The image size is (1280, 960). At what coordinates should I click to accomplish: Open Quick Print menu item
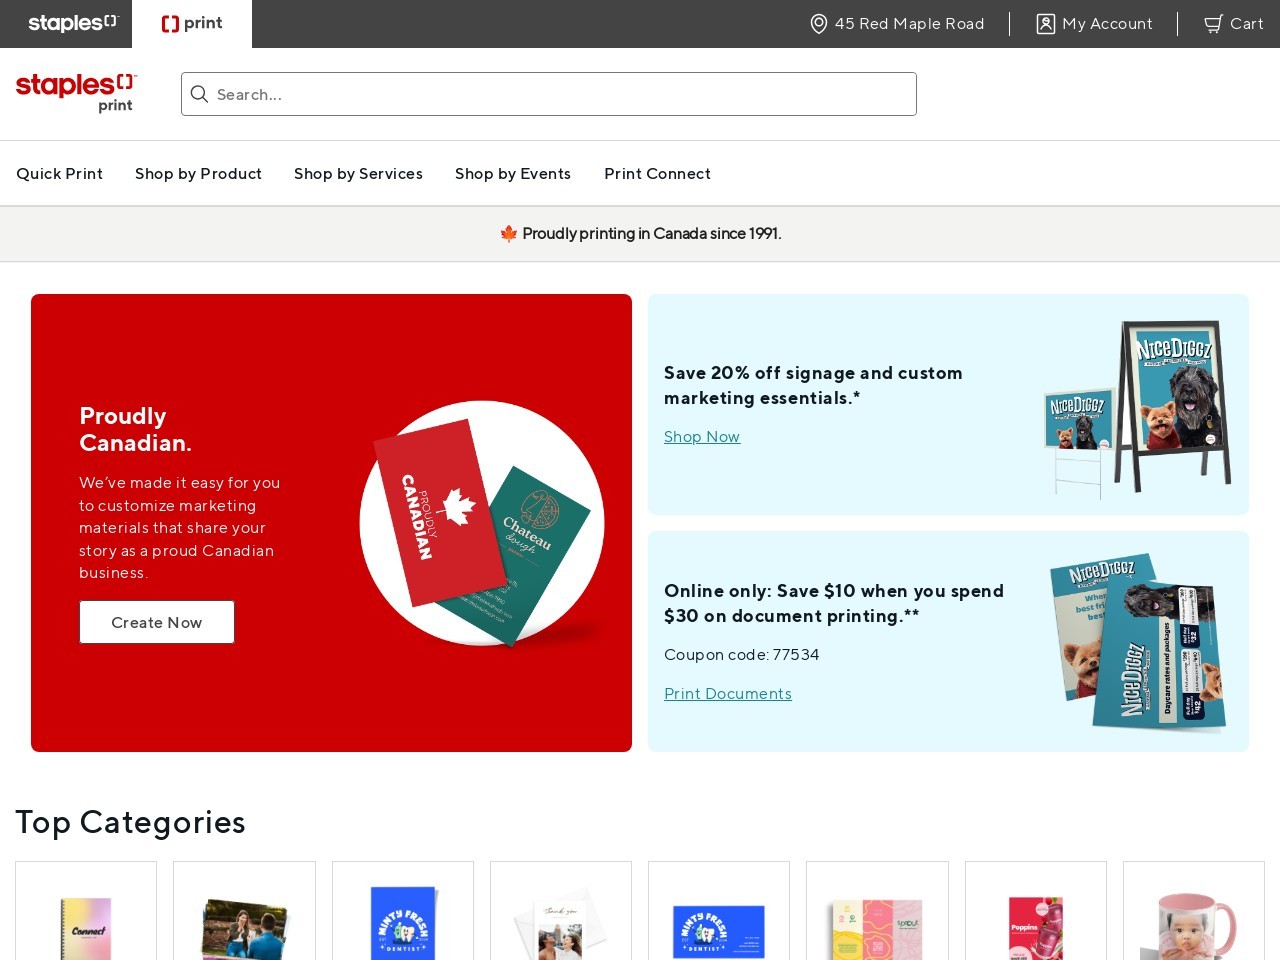(59, 173)
